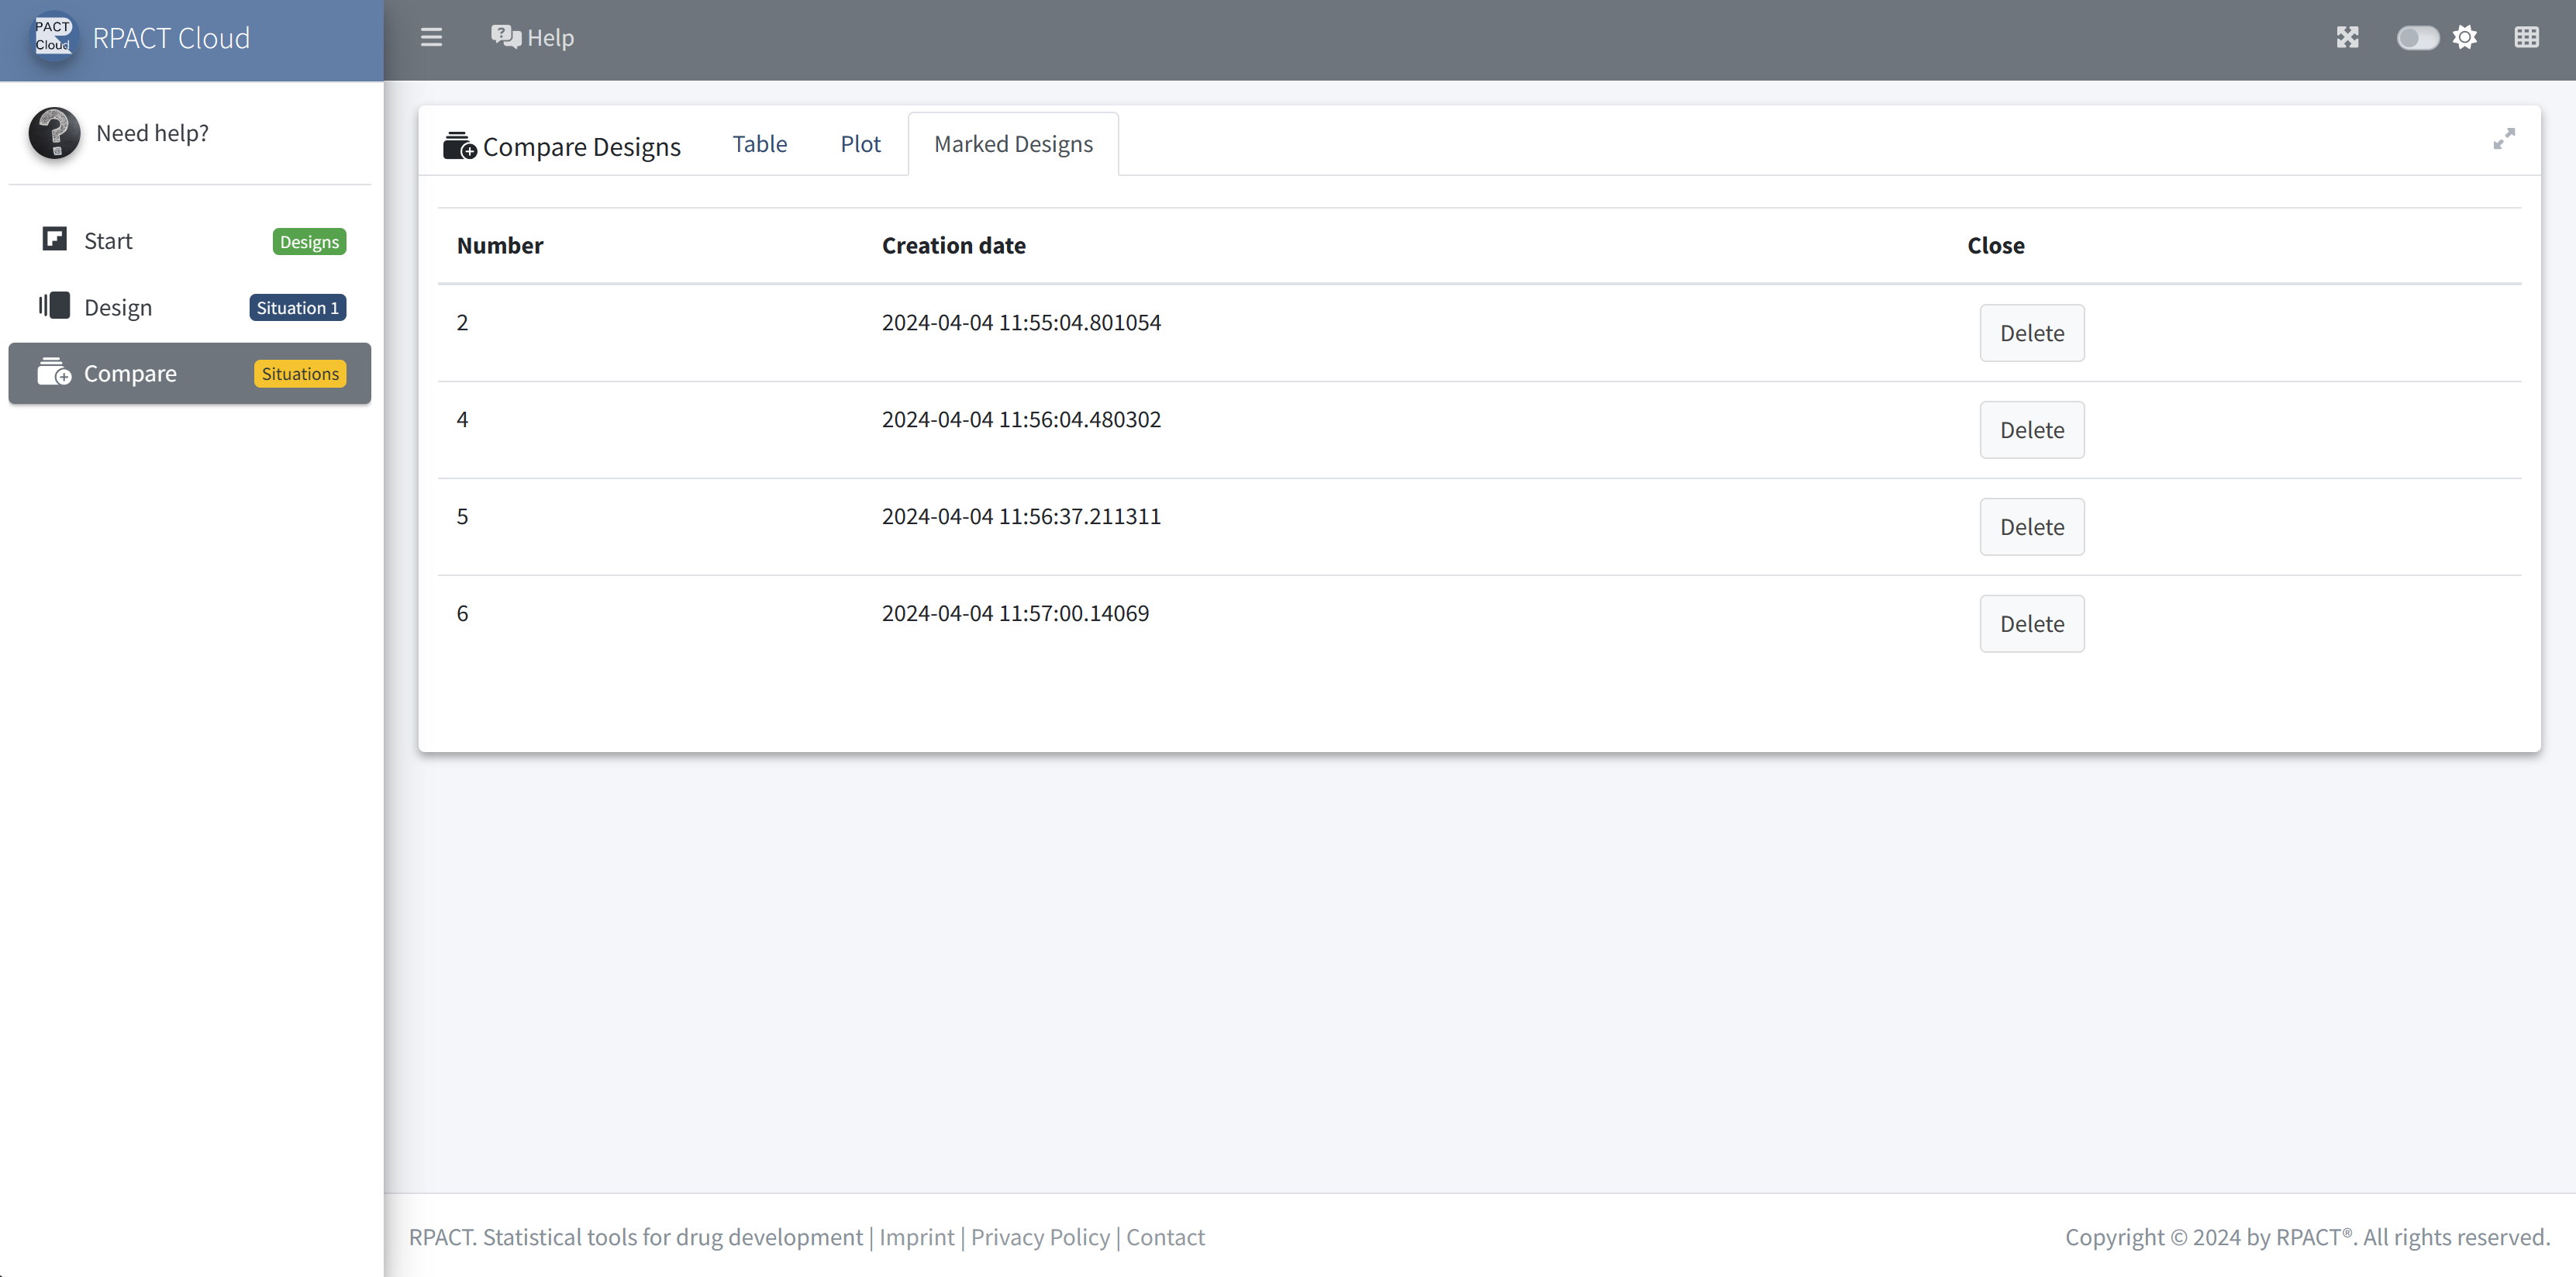Click the sun brightness icon
Screen dimensions: 2576x1277
point(2465,38)
